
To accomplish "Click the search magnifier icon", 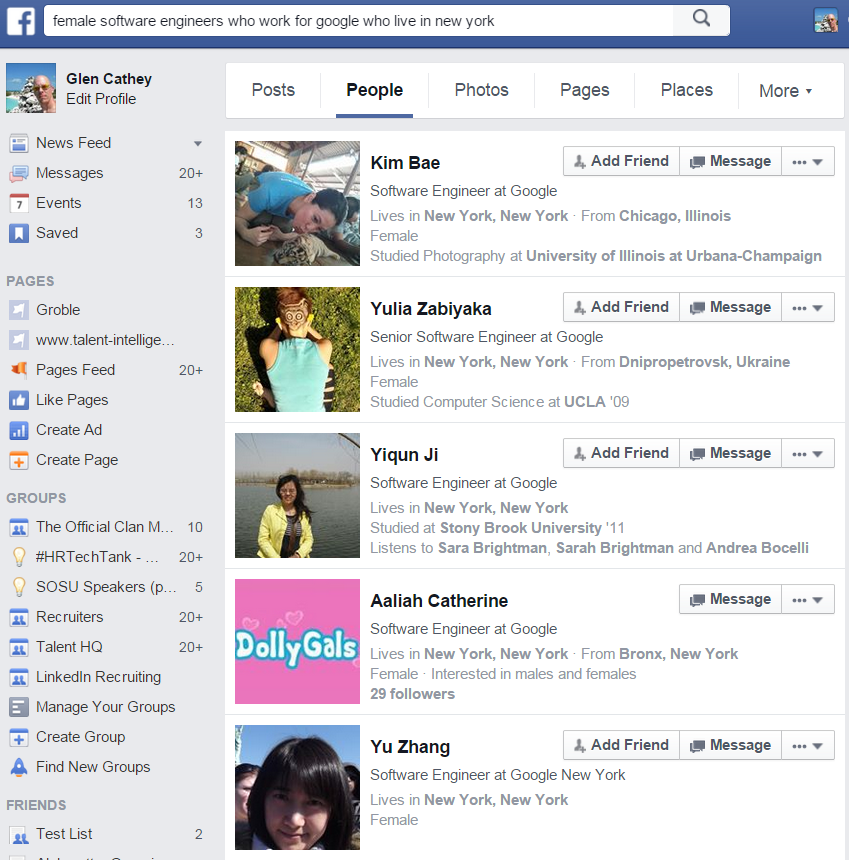I will [701, 19].
